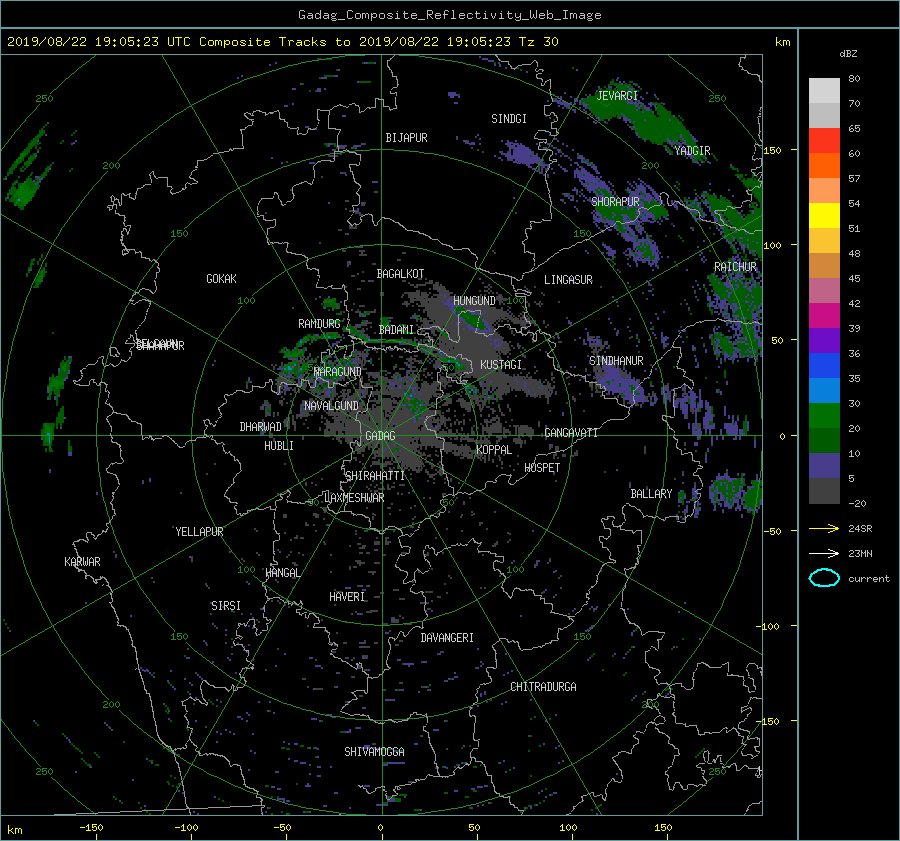
Task: Click the HUBLI city label
Action: pyautogui.click(x=278, y=446)
